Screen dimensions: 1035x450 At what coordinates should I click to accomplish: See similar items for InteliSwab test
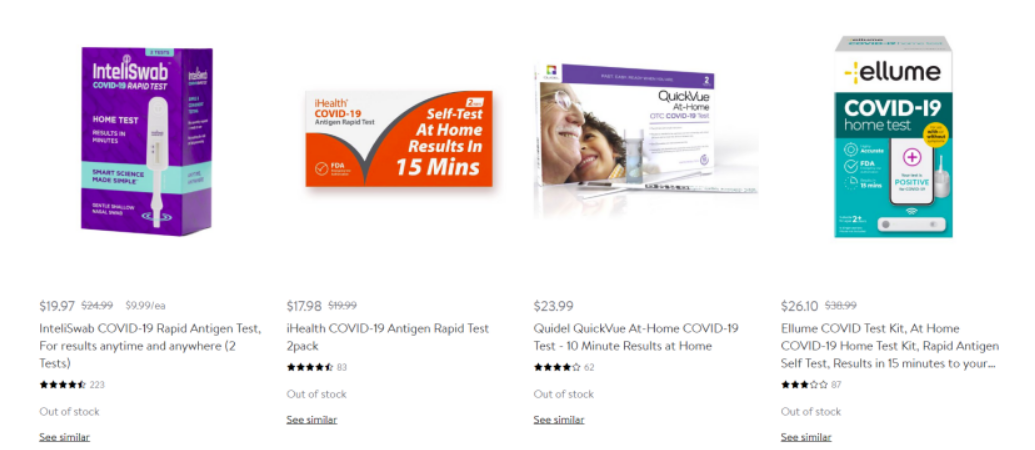coord(65,437)
